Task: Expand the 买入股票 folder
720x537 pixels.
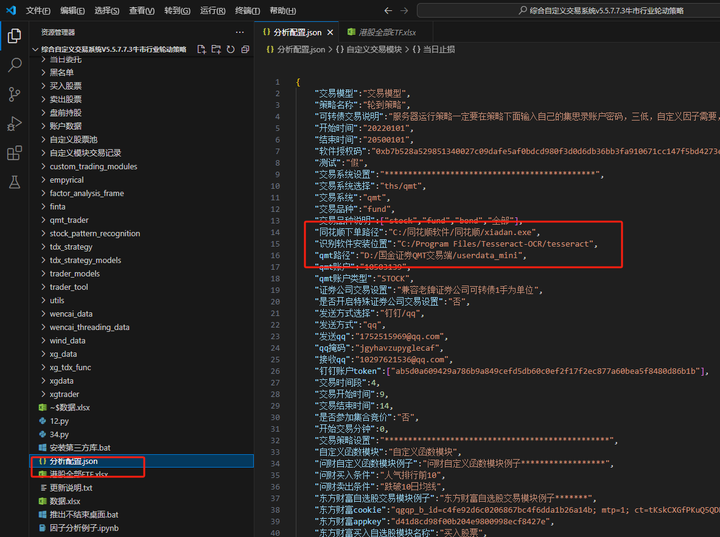Action: click(66, 85)
